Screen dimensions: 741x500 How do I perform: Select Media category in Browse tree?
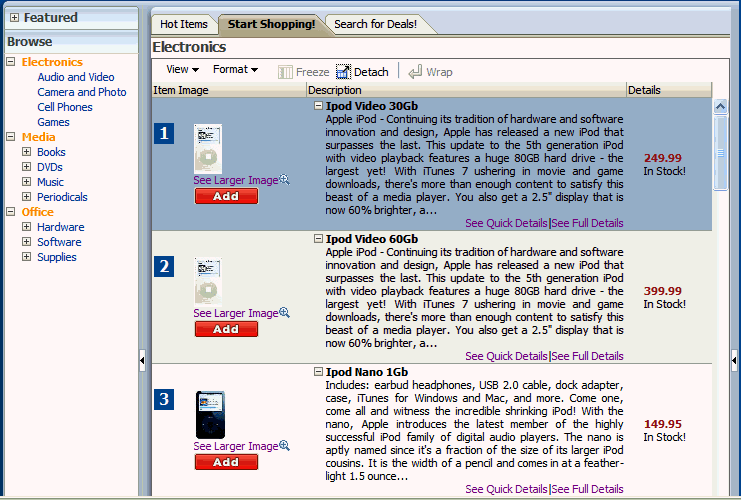tap(38, 137)
